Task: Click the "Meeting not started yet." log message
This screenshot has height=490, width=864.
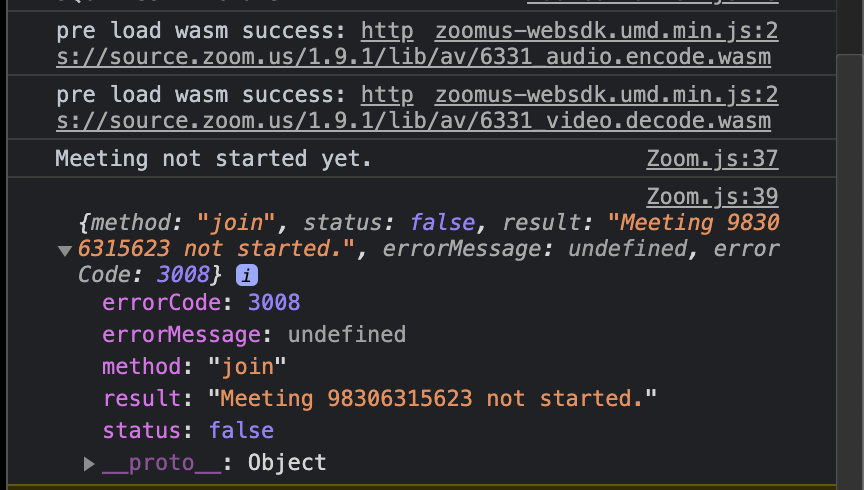Action: (x=214, y=159)
